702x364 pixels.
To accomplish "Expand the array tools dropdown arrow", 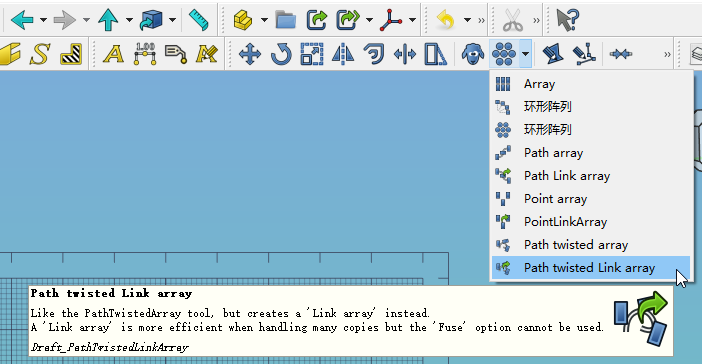I will 526,54.
